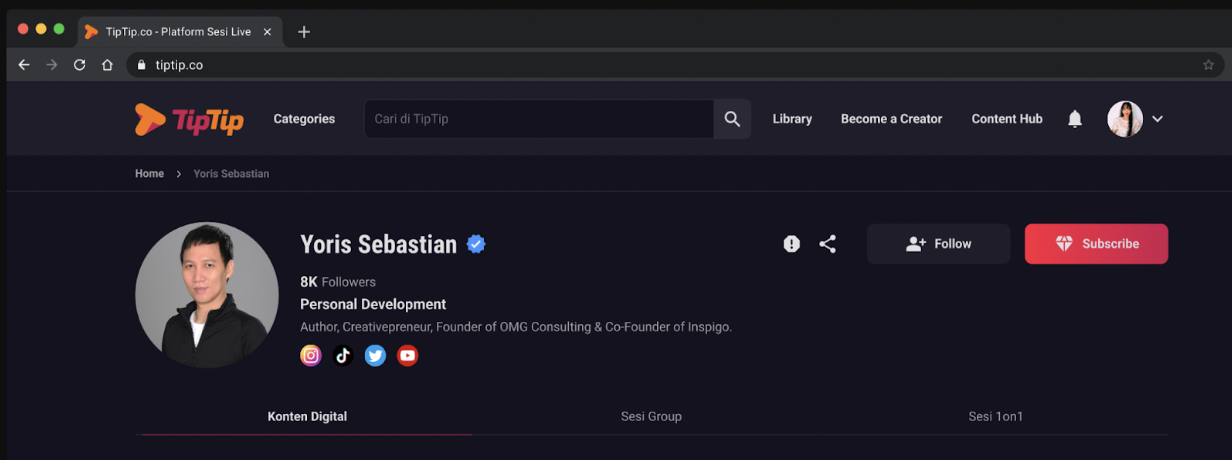Image resolution: width=1232 pixels, height=460 pixels.
Task: Bookmark this page with the star icon
Action: point(1208,65)
